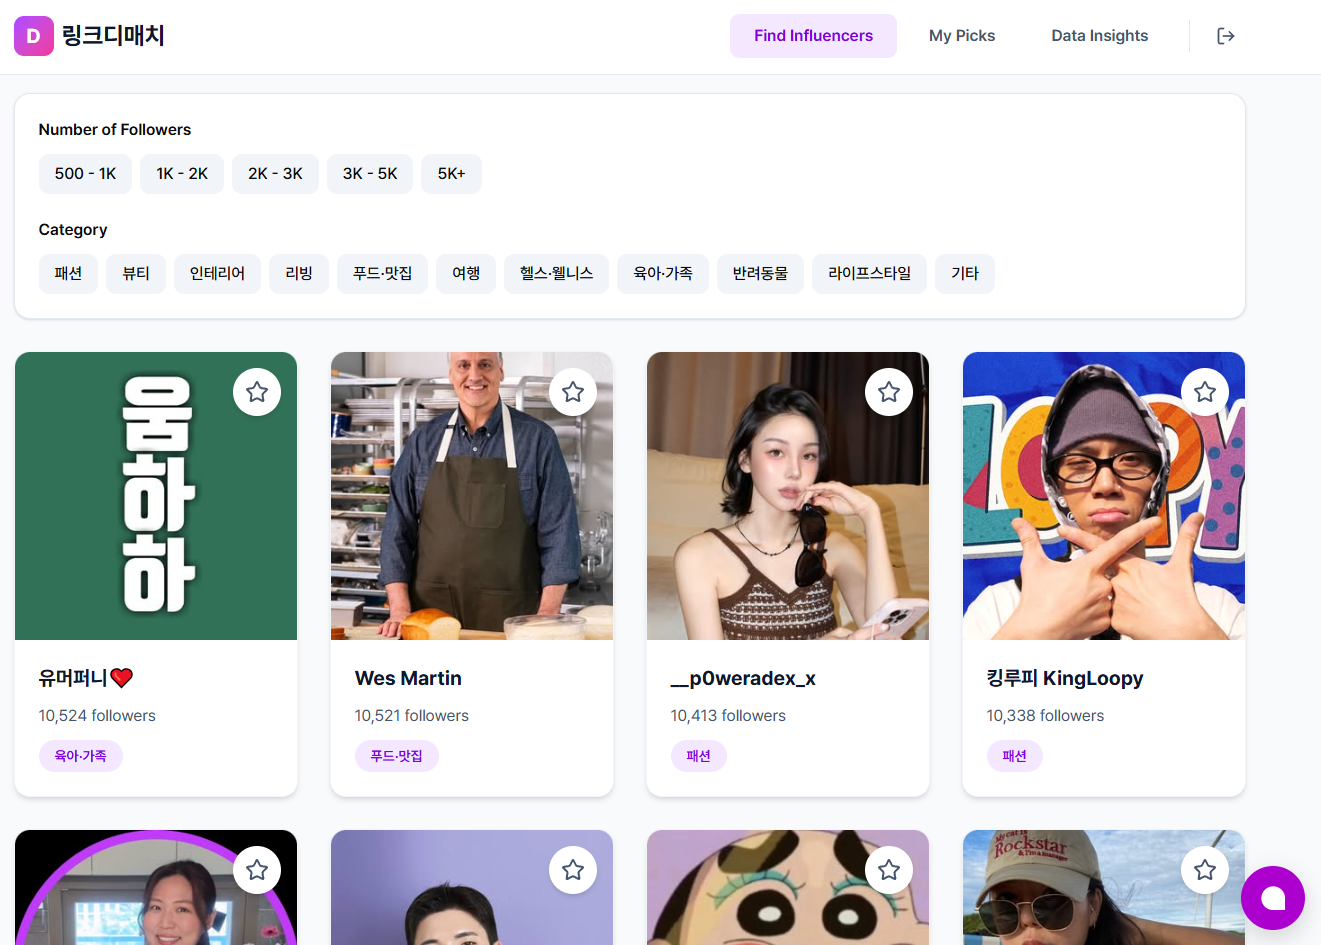Click the 10,338 followers text
This screenshot has width=1321, height=945.
click(1045, 716)
